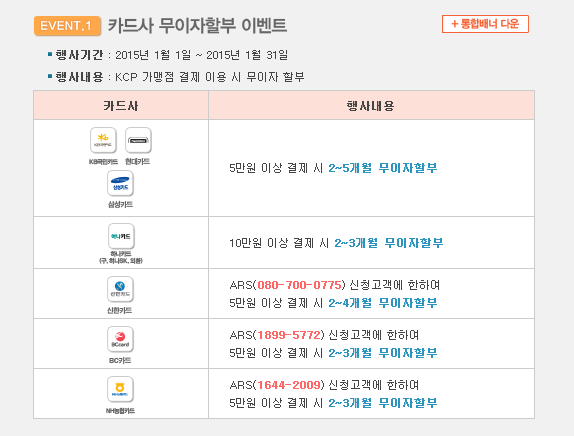The height and width of the screenshot is (436, 574).
Task: Click the orange EVENT.1 badge
Action: (67, 26)
